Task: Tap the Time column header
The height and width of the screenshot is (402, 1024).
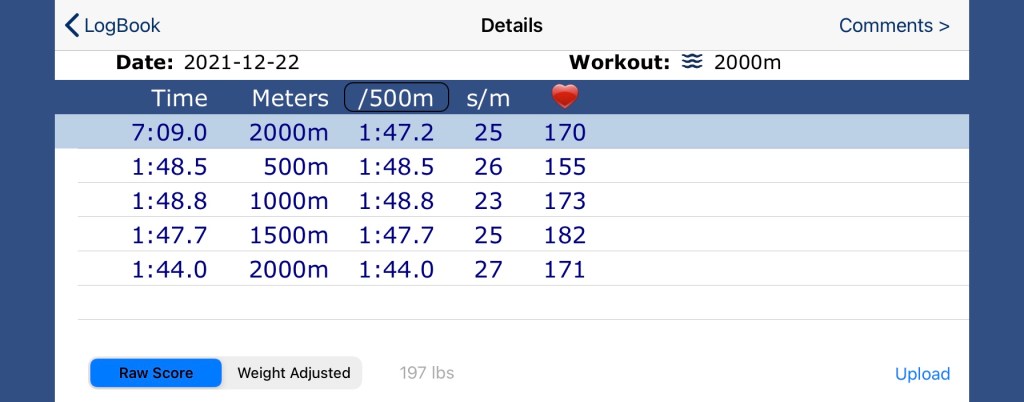Action: (180, 98)
